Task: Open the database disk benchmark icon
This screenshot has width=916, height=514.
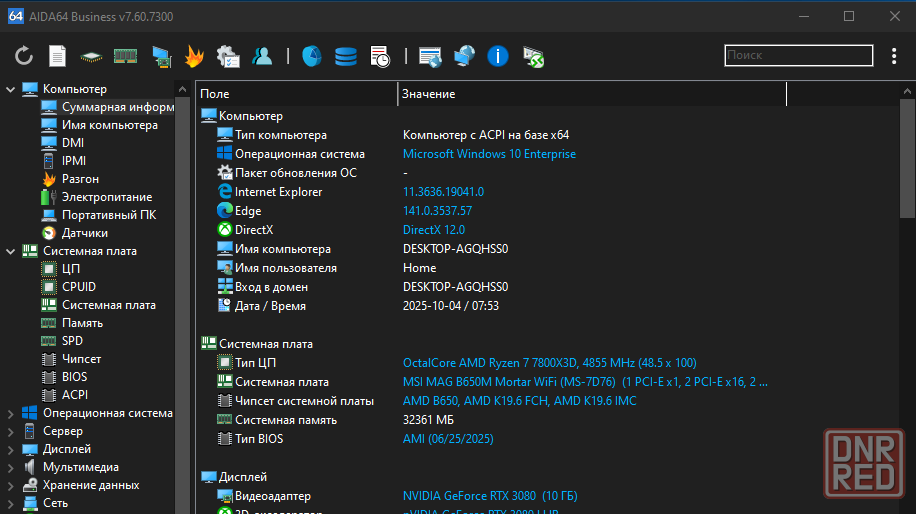Action: [x=345, y=56]
